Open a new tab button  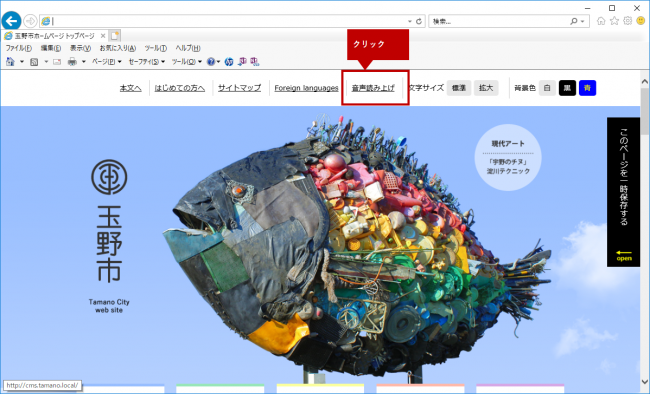115,36
